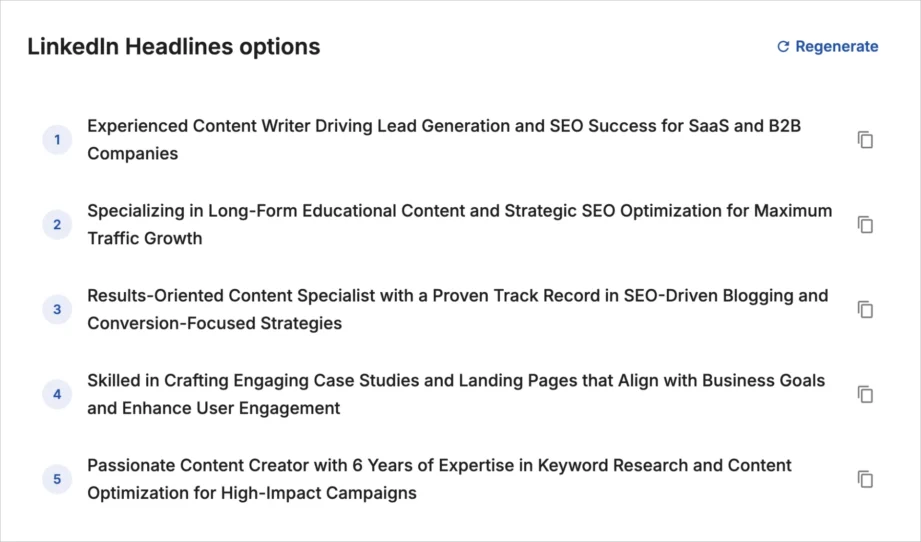Click the Traffic Growth text in headline two
The width and height of the screenshot is (921, 542).
(144, 239)
